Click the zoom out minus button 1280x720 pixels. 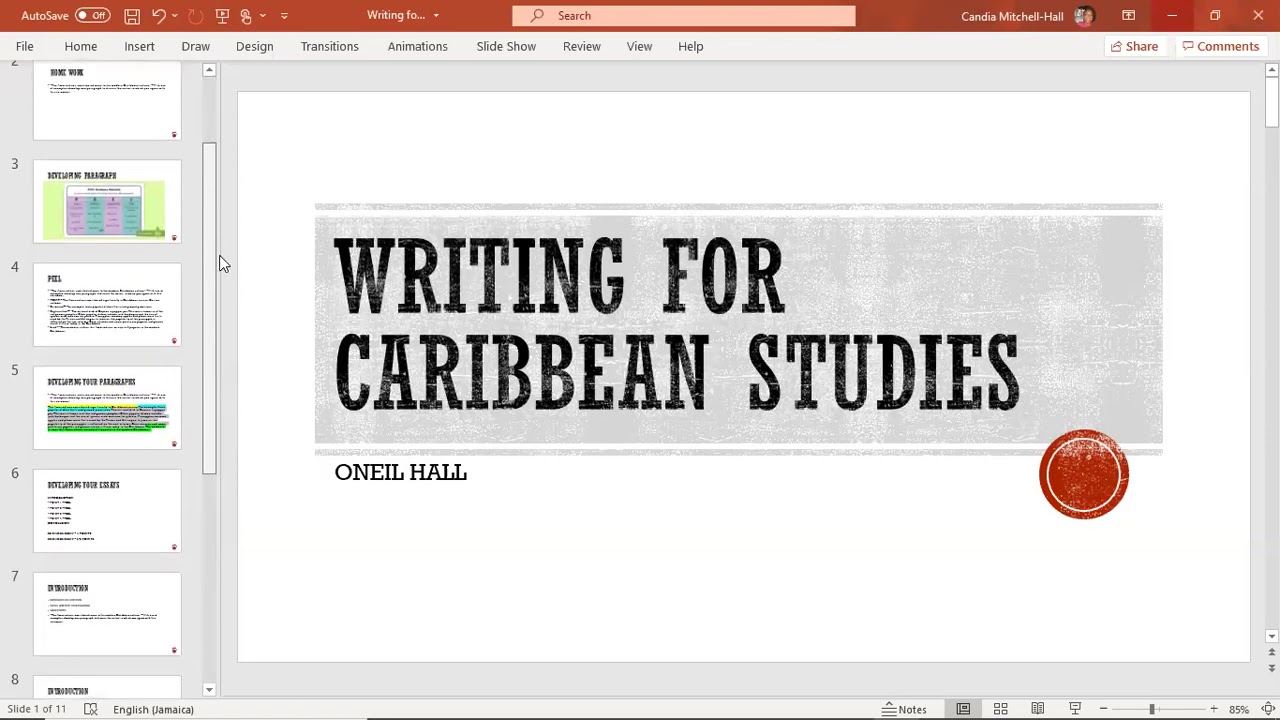point(1103,709)
